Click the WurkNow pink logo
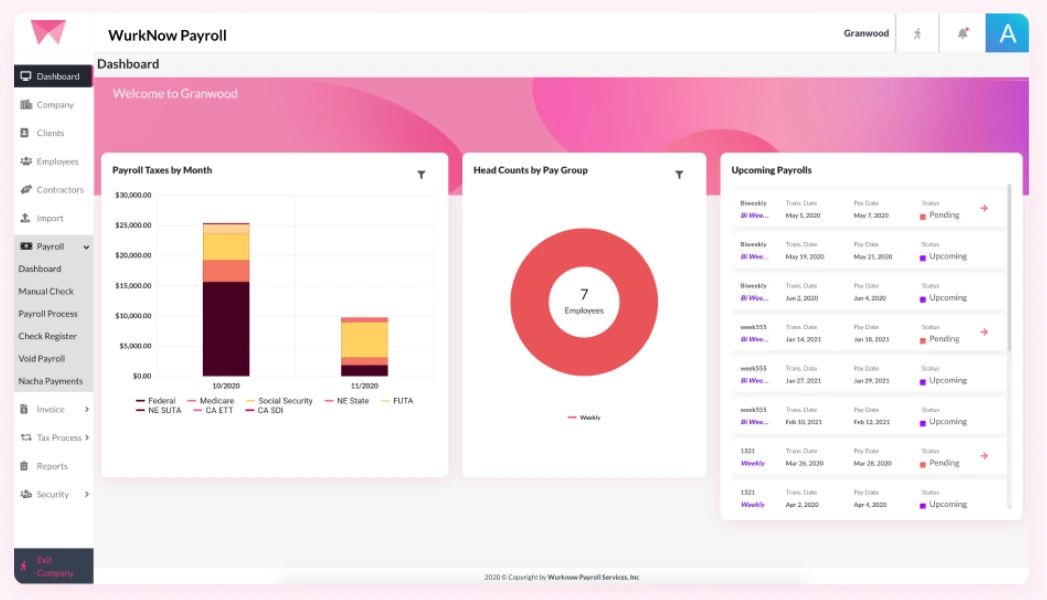 [48, 31]
